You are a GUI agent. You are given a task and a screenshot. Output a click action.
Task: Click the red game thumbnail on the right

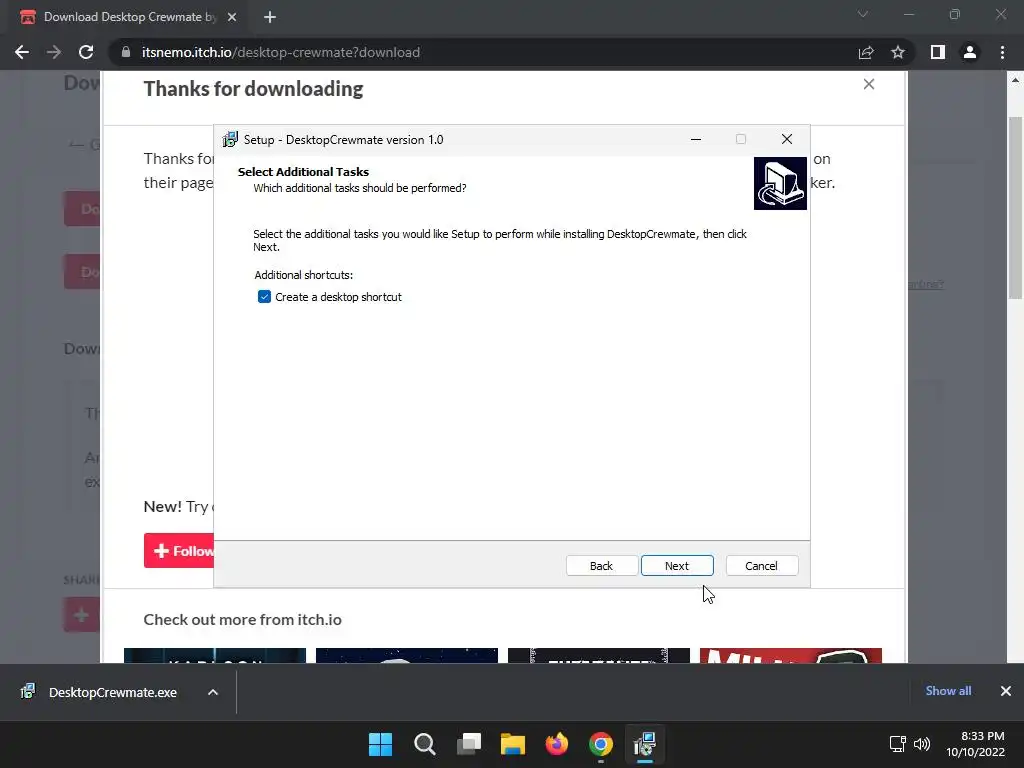tap(791, 656)
